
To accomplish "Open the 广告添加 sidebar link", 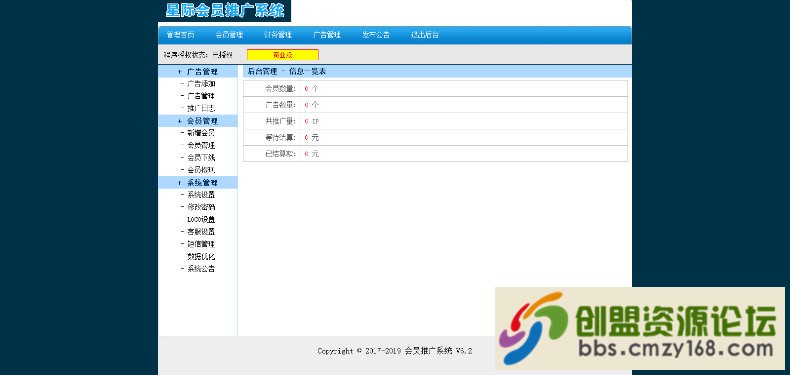I will [x=201, y=84].
